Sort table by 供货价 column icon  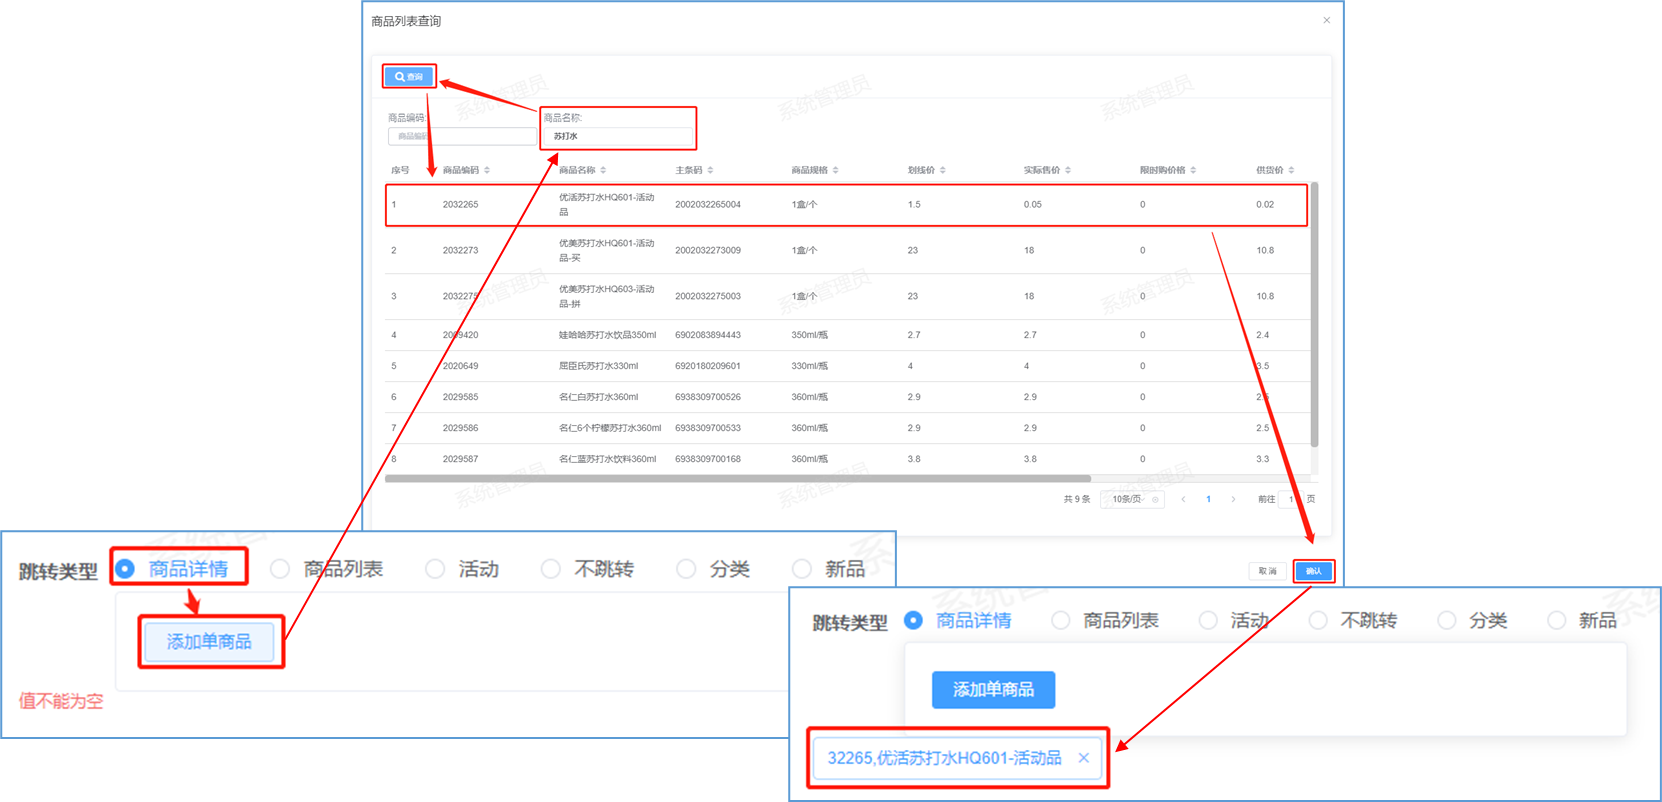tap(1291, 170)
